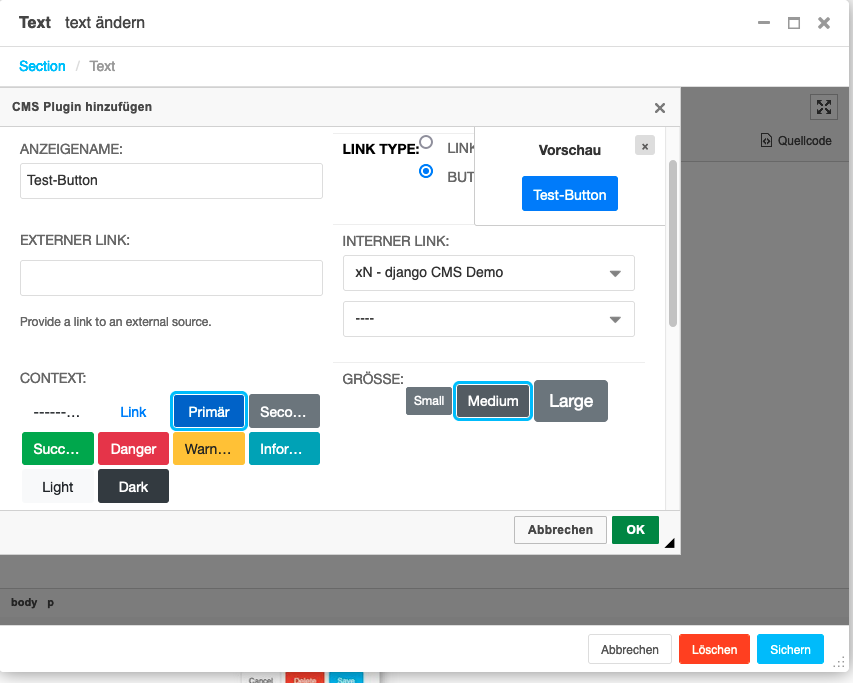Select the Button radio option for link type
The image size is (853, 683).
[426, 171]
